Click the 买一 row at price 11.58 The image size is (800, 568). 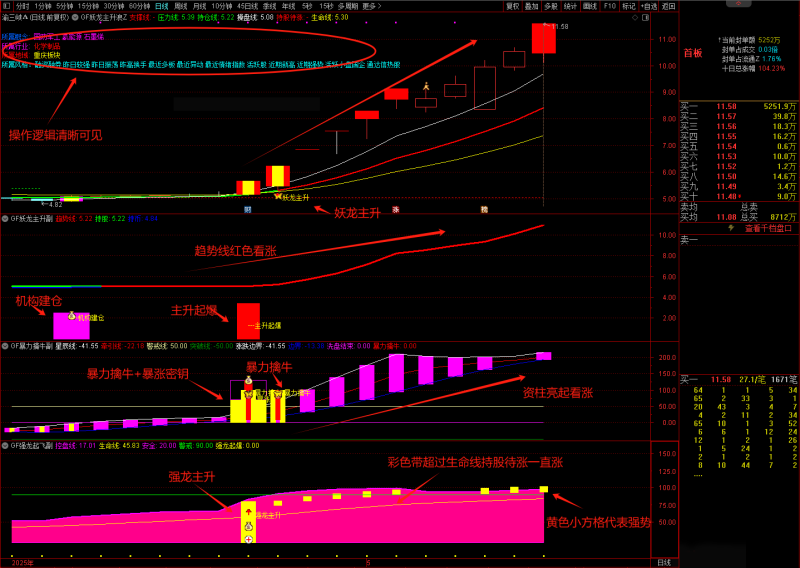pos(738,105)
